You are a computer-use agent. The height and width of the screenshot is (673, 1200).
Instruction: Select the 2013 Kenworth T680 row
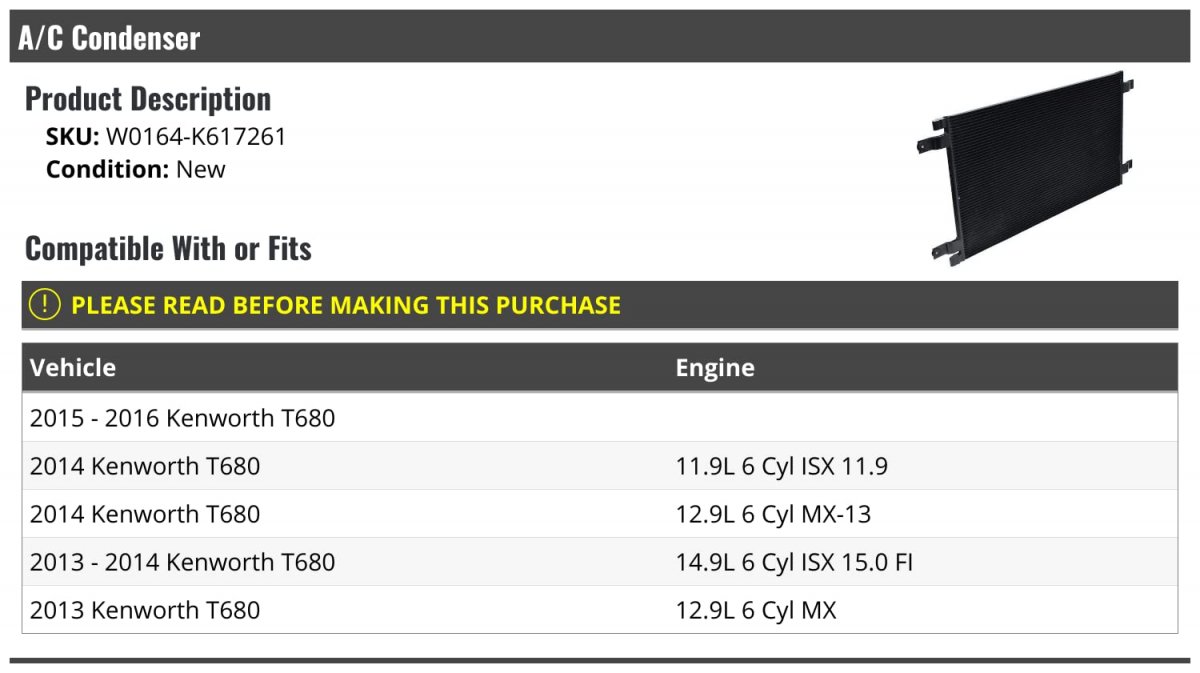[145, 610]
